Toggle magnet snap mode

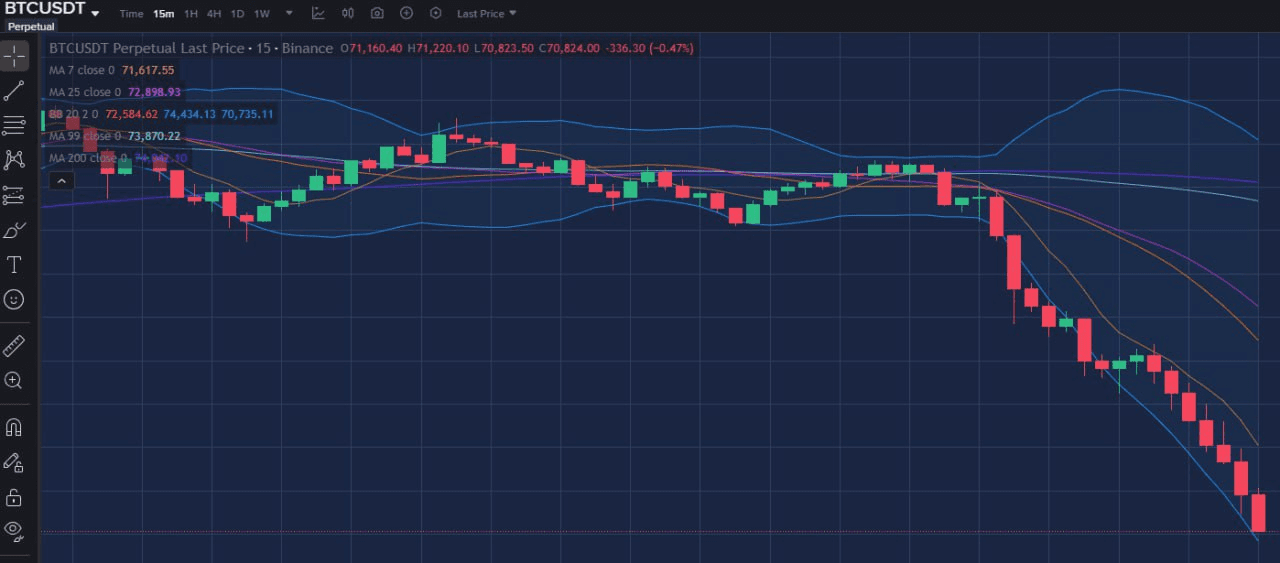tap(14, 428)
